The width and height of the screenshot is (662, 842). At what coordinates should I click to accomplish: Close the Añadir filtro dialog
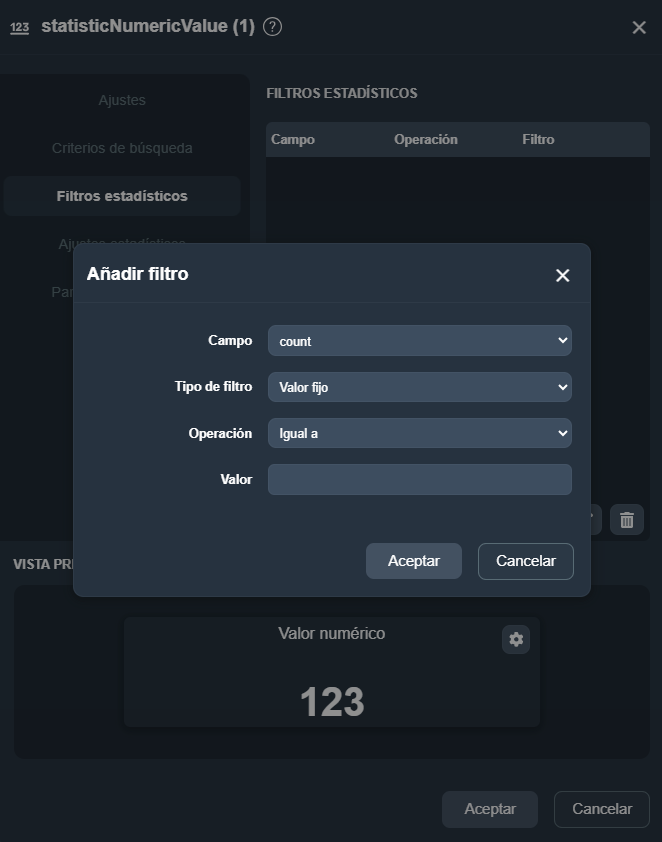pyautogui.click(x=562, y=275)
